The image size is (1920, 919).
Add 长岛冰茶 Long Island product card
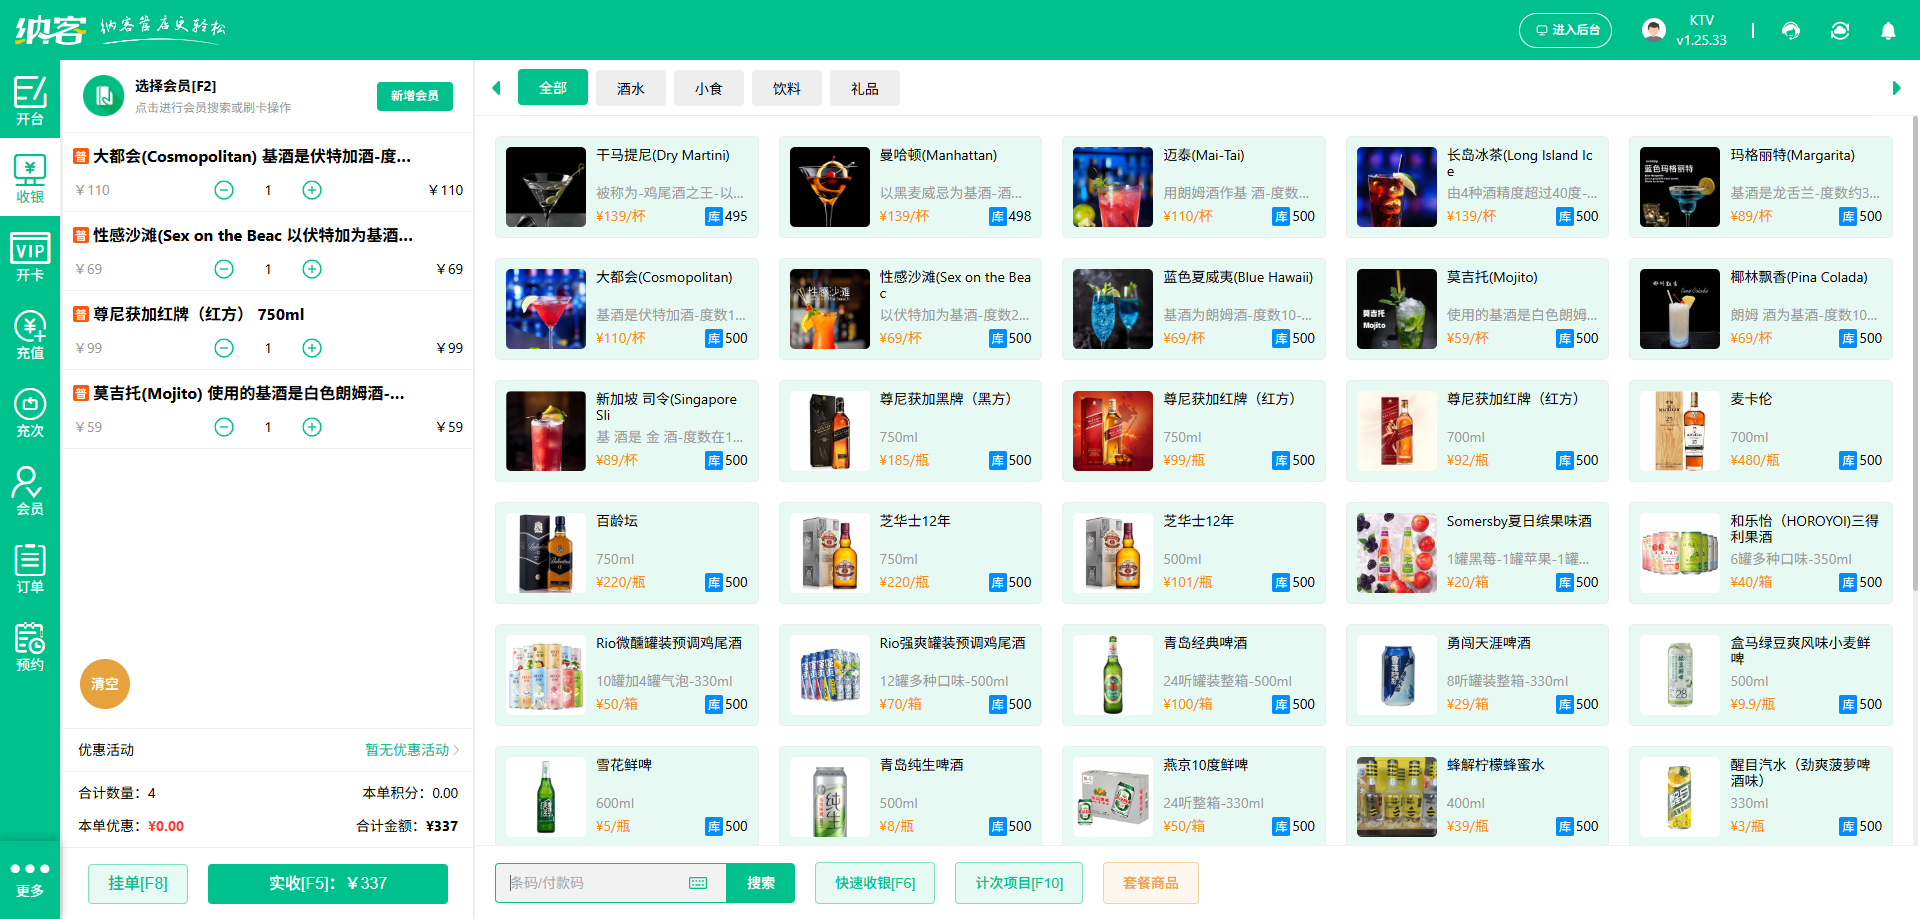(x=1477, y=187)
